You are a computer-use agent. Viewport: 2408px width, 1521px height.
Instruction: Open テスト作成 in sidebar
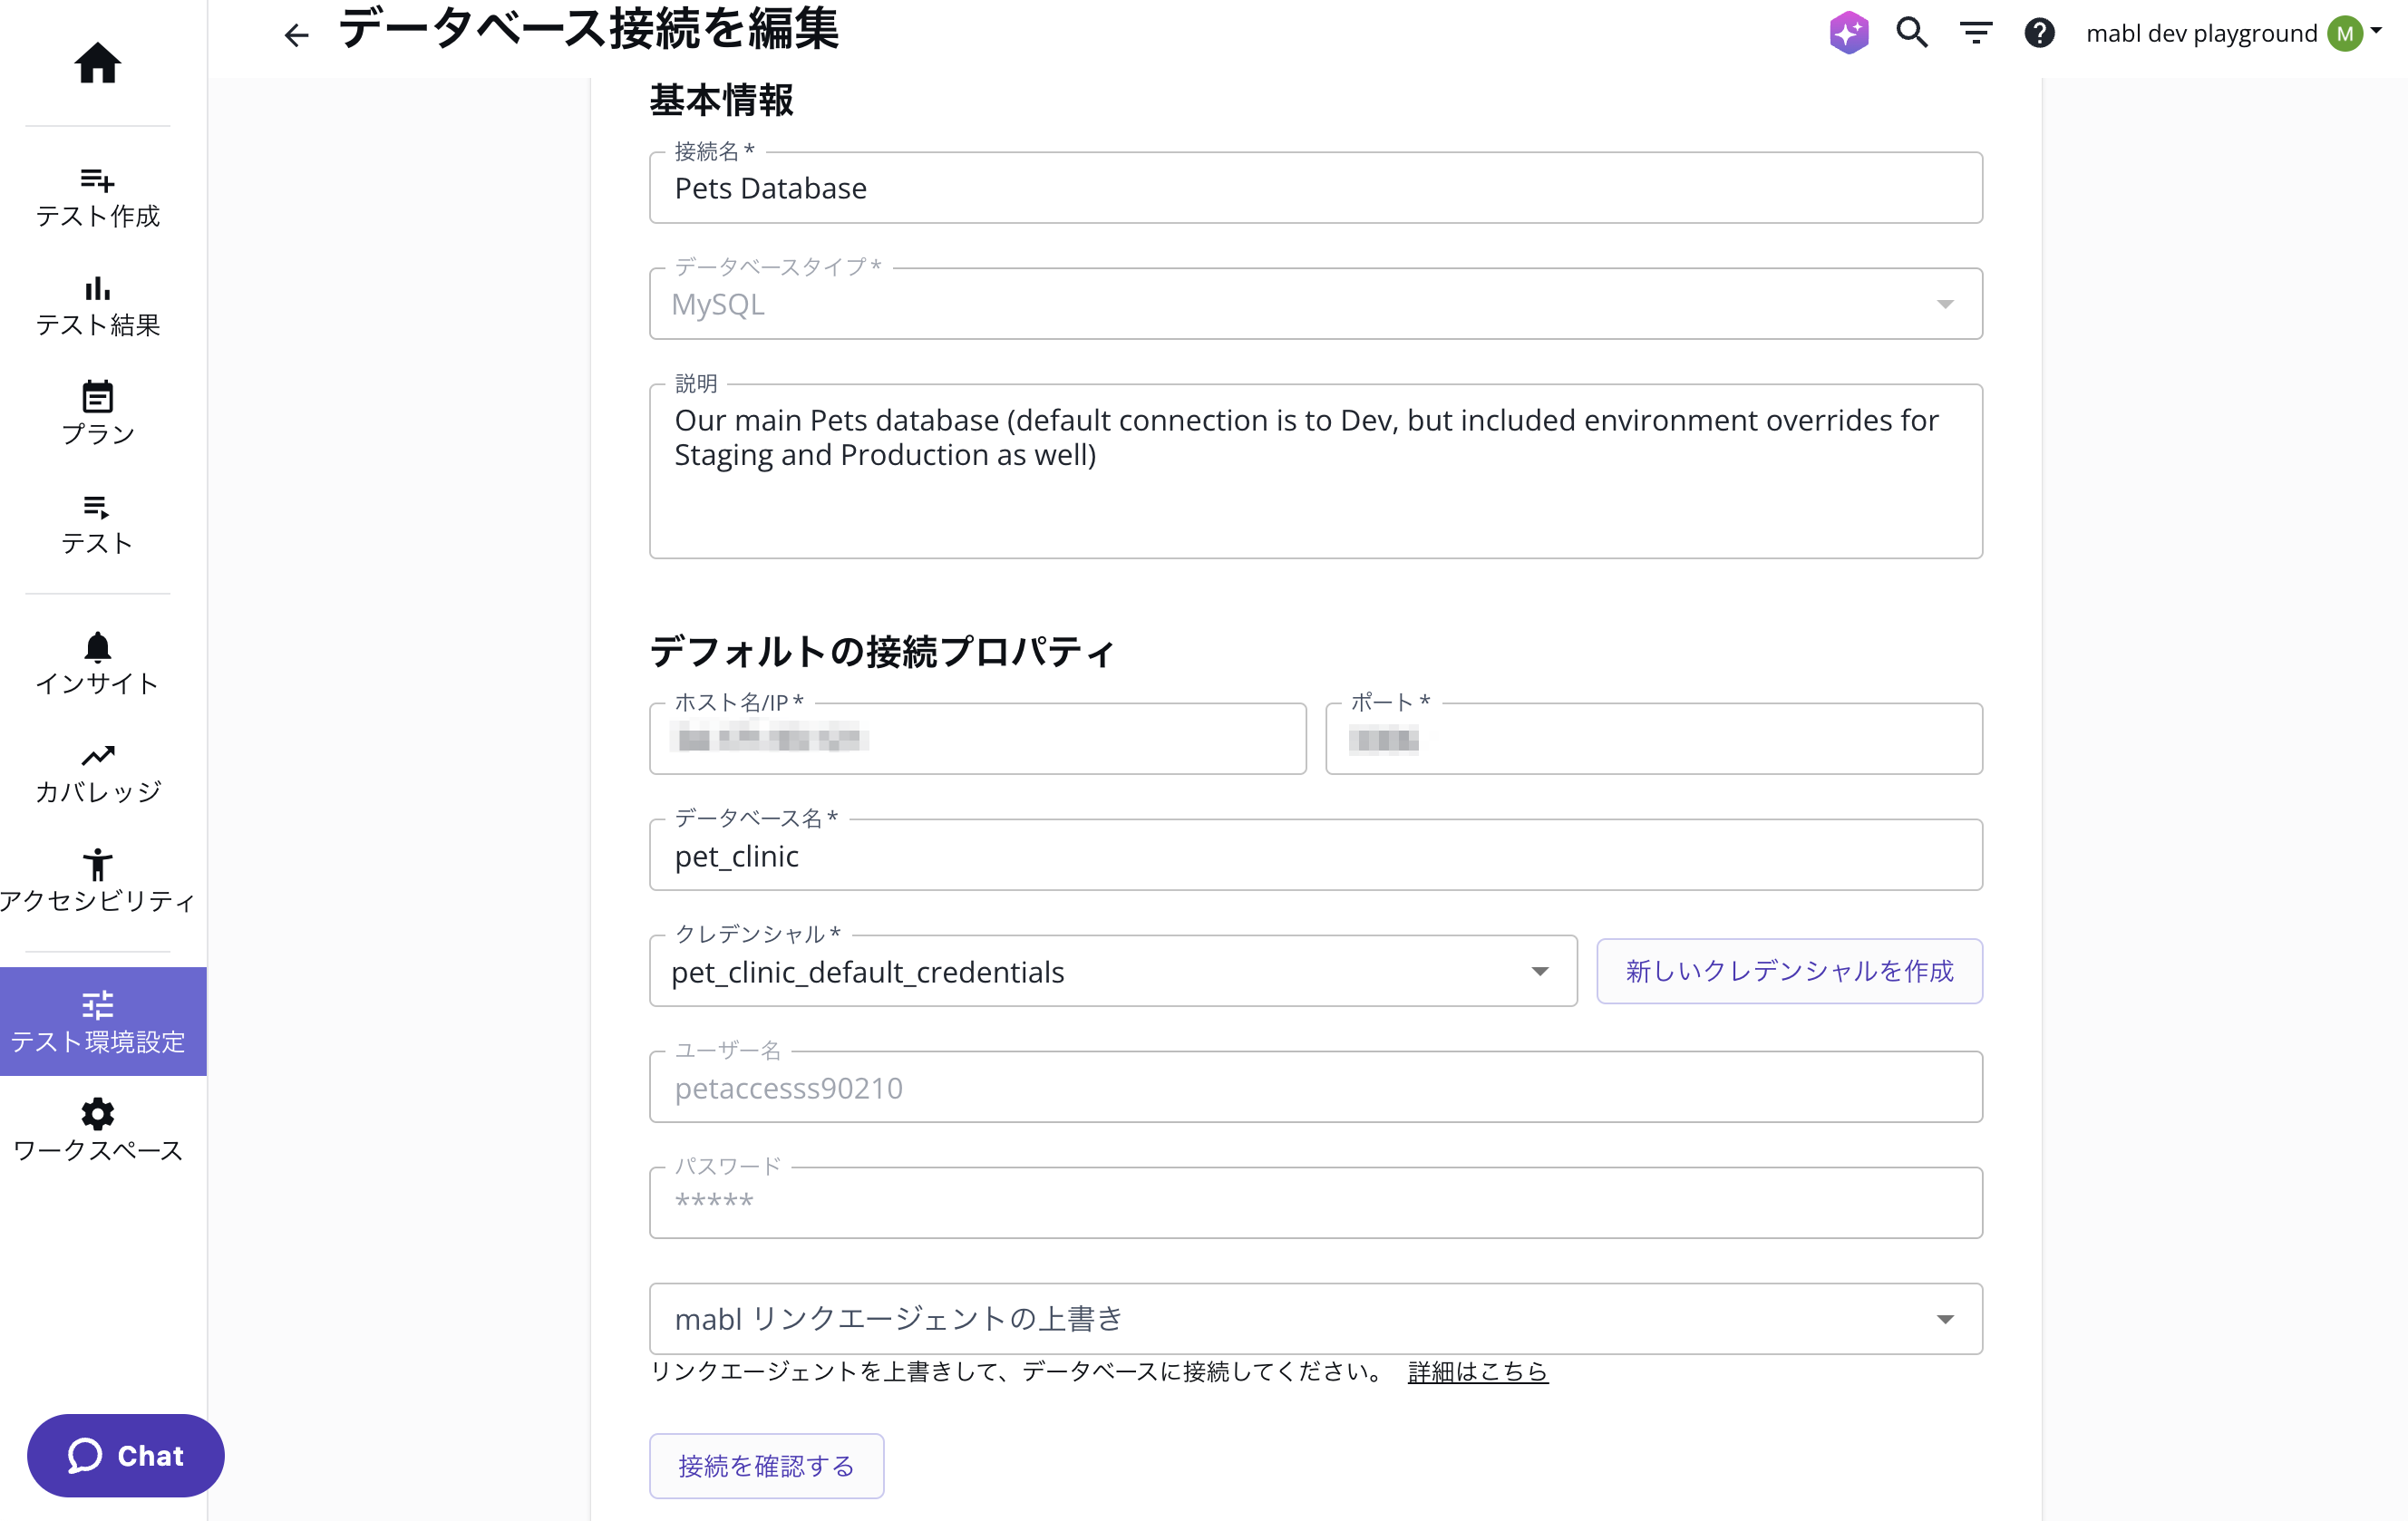pyautogui.click(x=97, y=198)
